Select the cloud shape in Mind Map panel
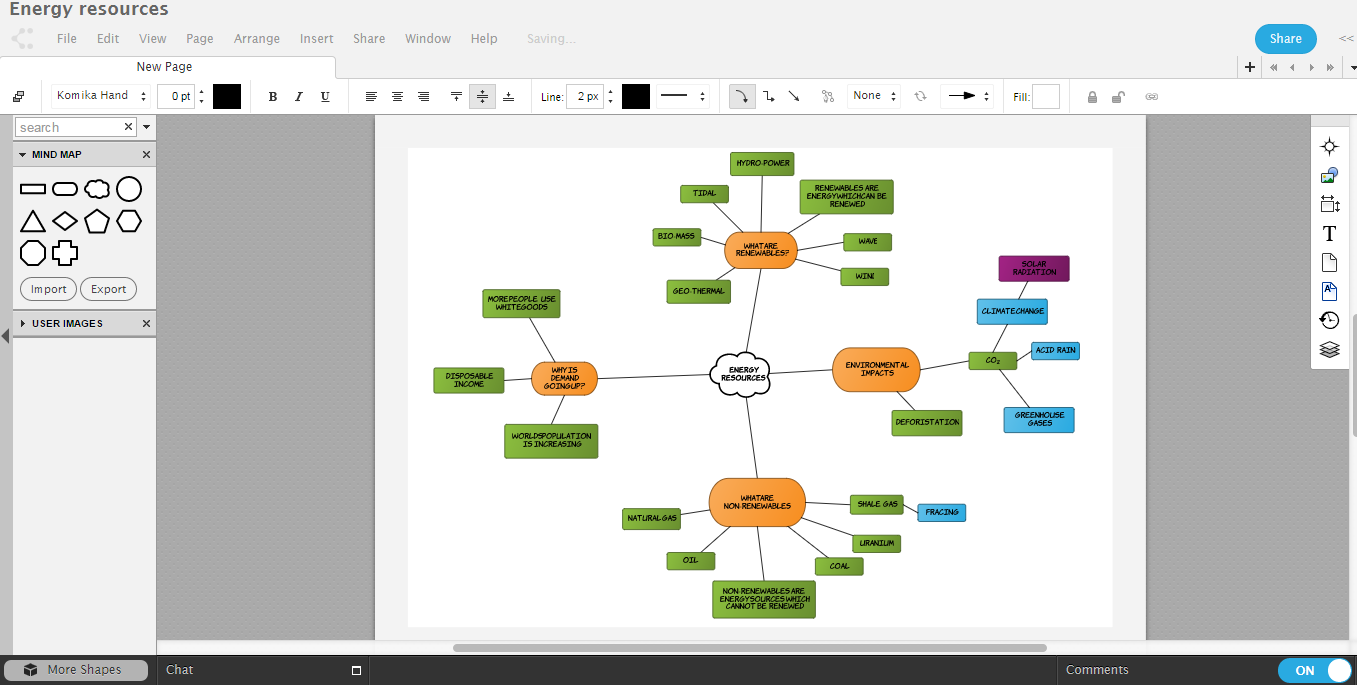Image resolution: width=1357 pixels, height=685 pixels. [97, 188]
